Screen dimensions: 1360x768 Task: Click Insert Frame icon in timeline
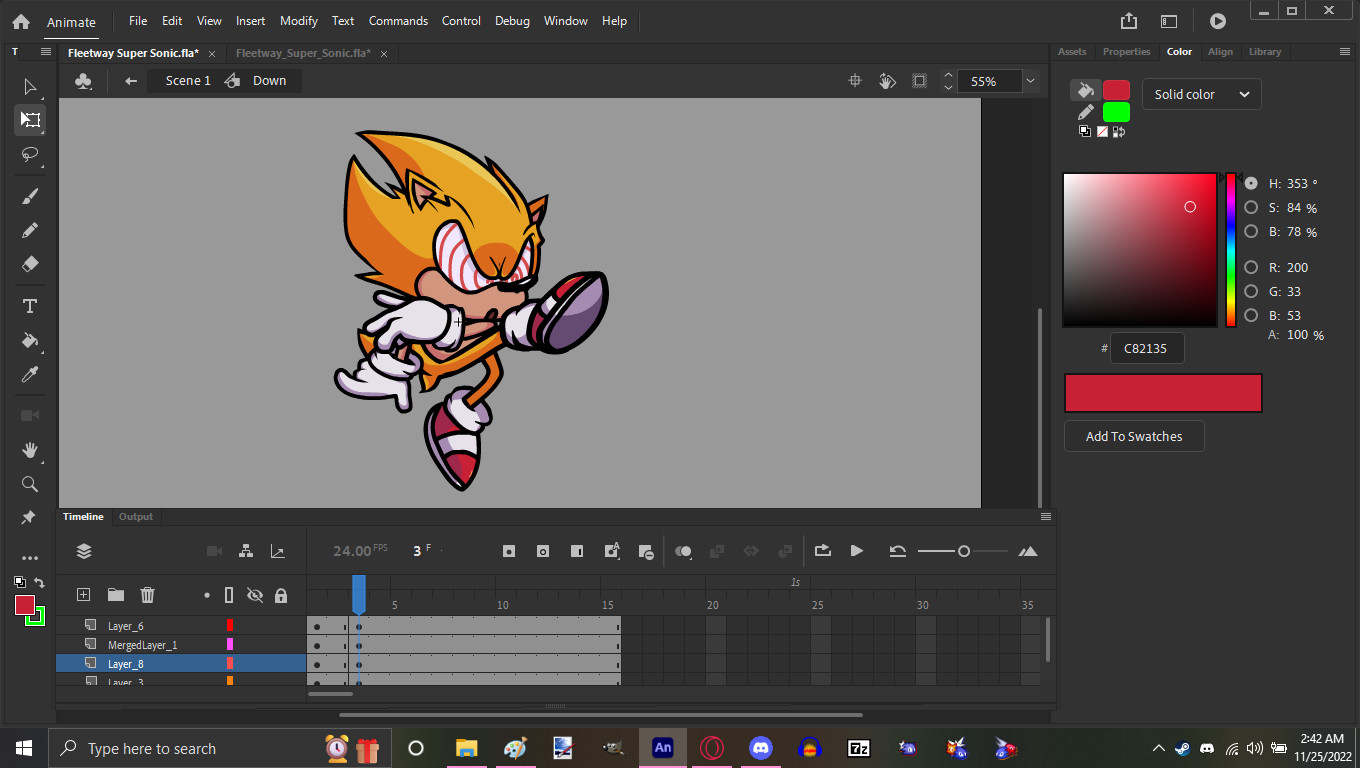point(577,551)
